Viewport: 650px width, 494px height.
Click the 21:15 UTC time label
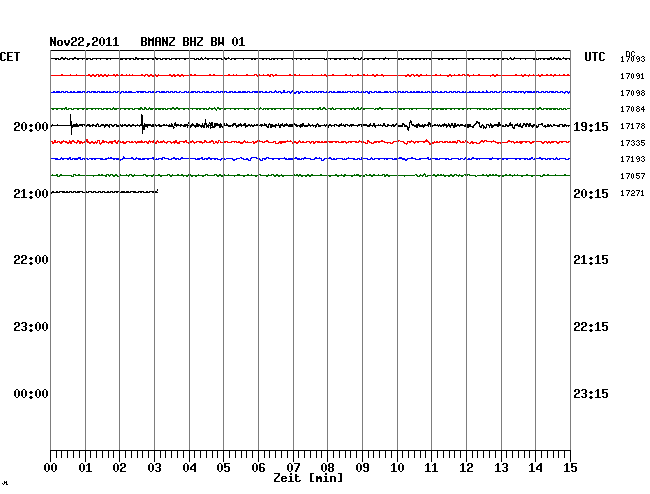[x=591, y=260]
